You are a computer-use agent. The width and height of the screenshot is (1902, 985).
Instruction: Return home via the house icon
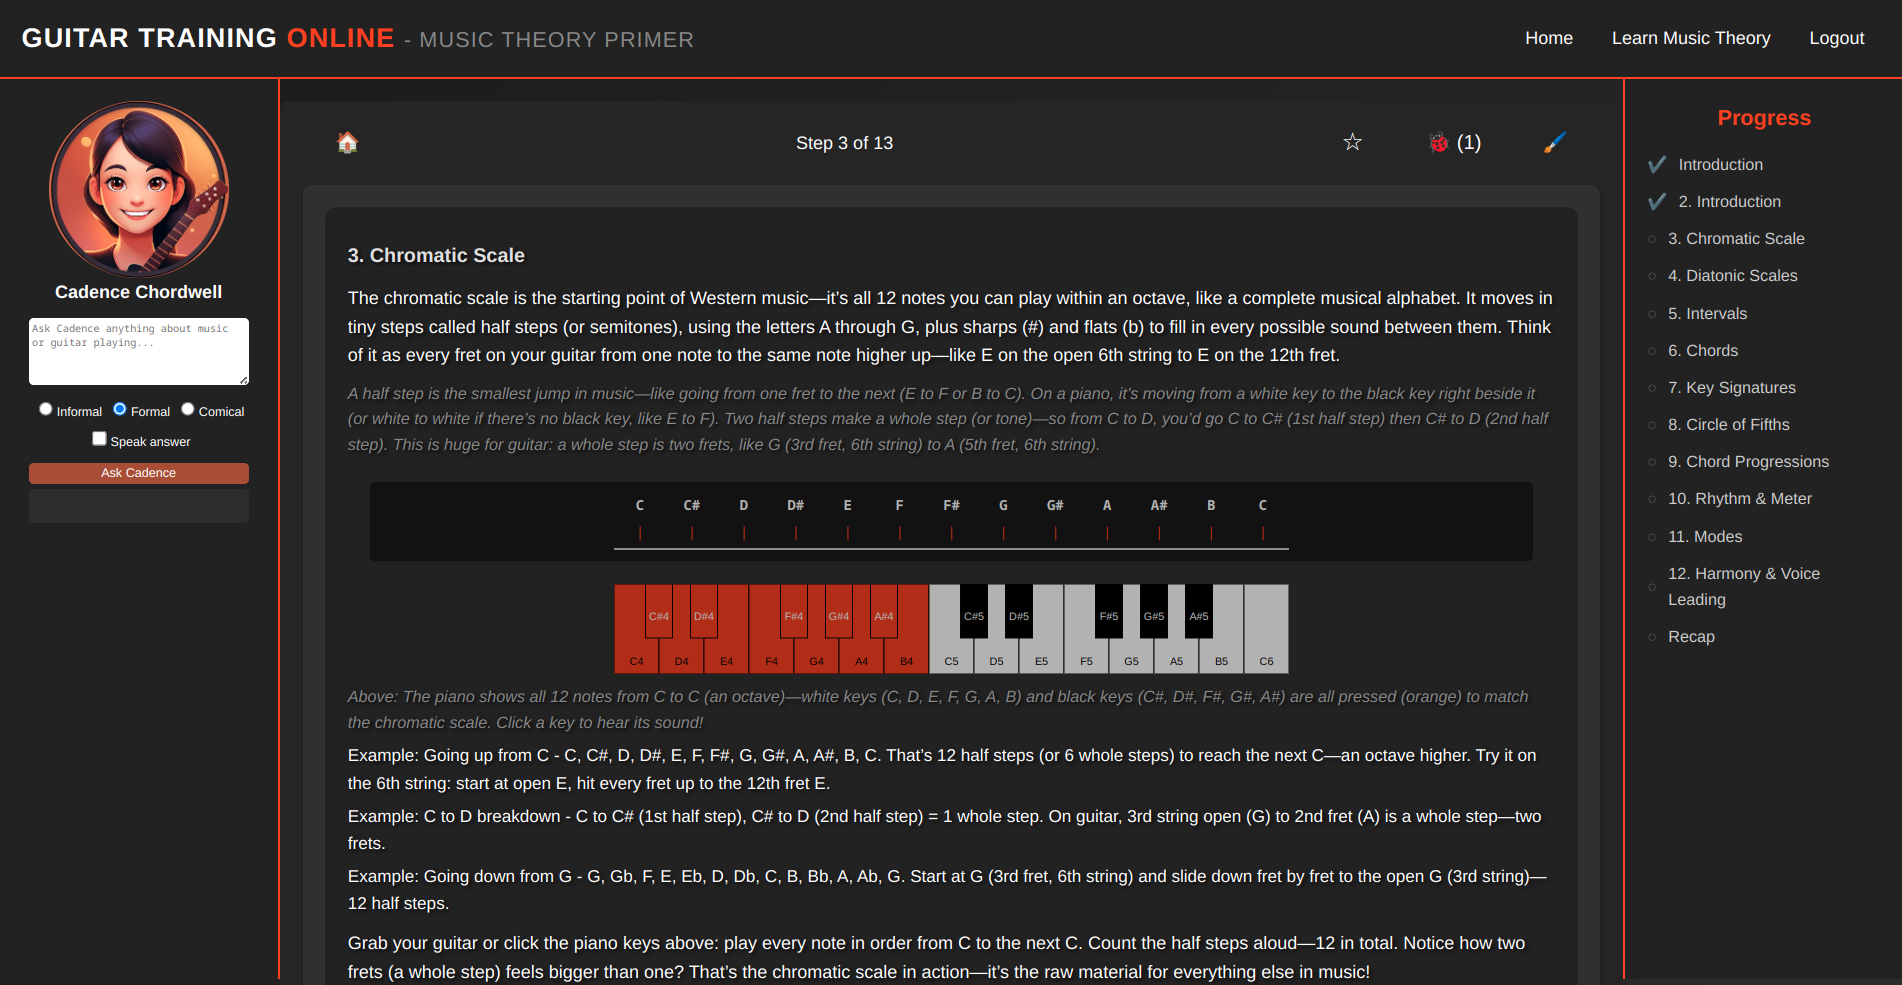click(347, 142)
